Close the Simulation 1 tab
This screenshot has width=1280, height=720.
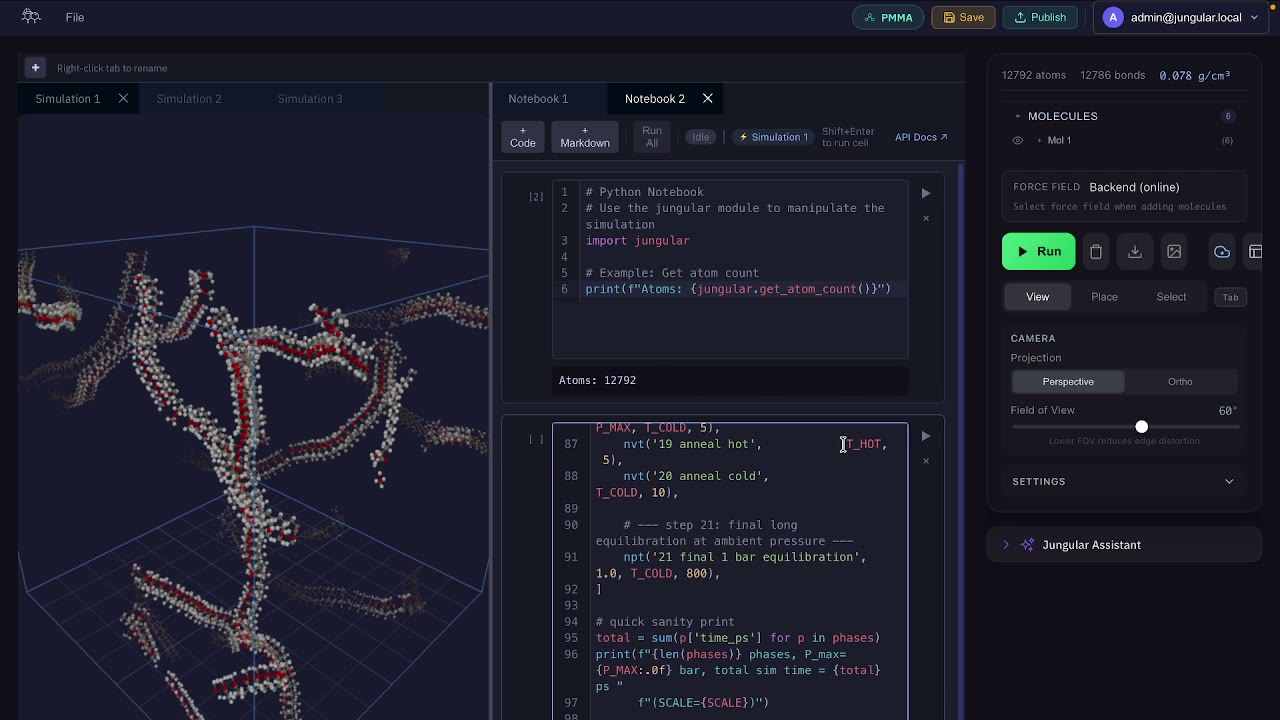(x=123, y=99)
